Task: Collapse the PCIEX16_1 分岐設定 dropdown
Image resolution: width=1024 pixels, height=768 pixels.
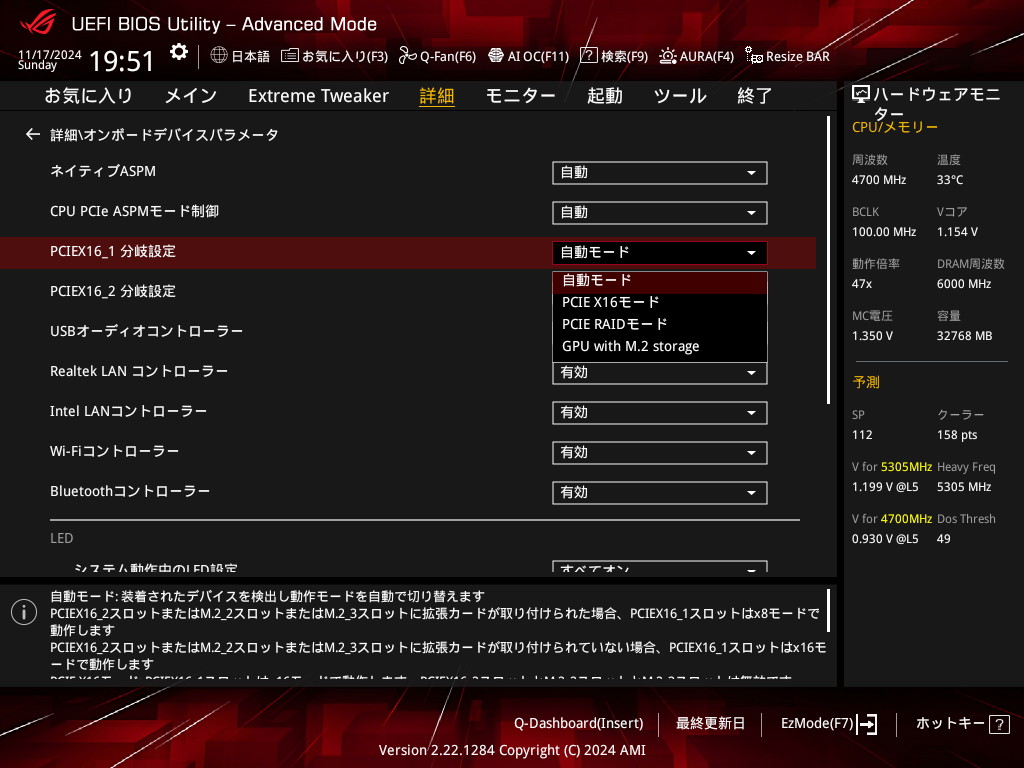Action: (660, 252)
